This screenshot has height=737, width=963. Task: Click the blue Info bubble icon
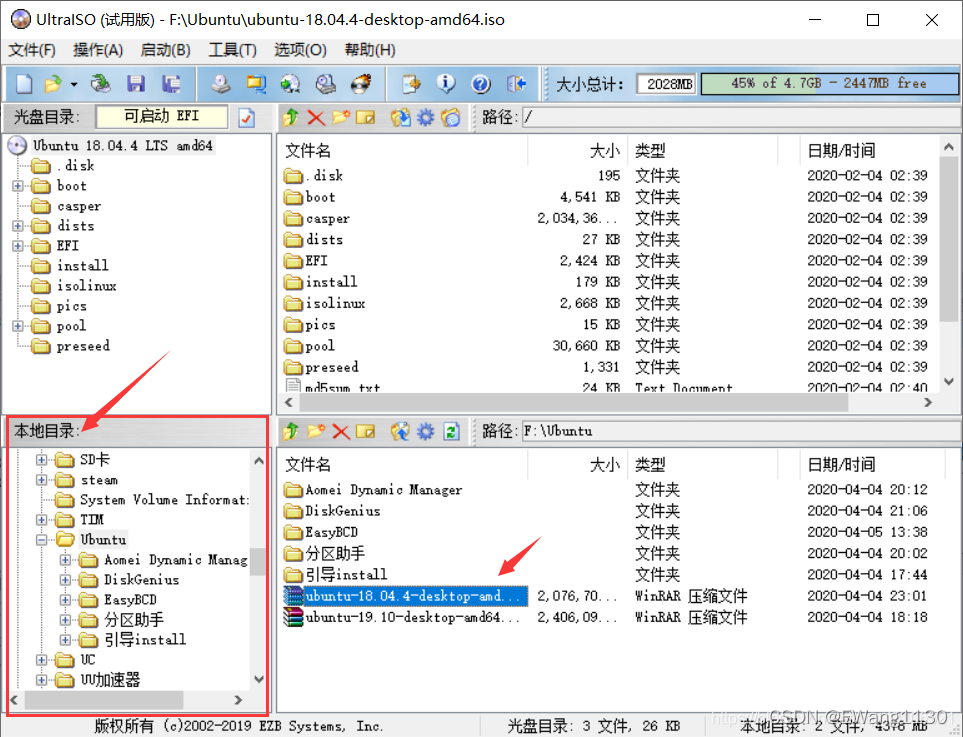click(446, 84)
